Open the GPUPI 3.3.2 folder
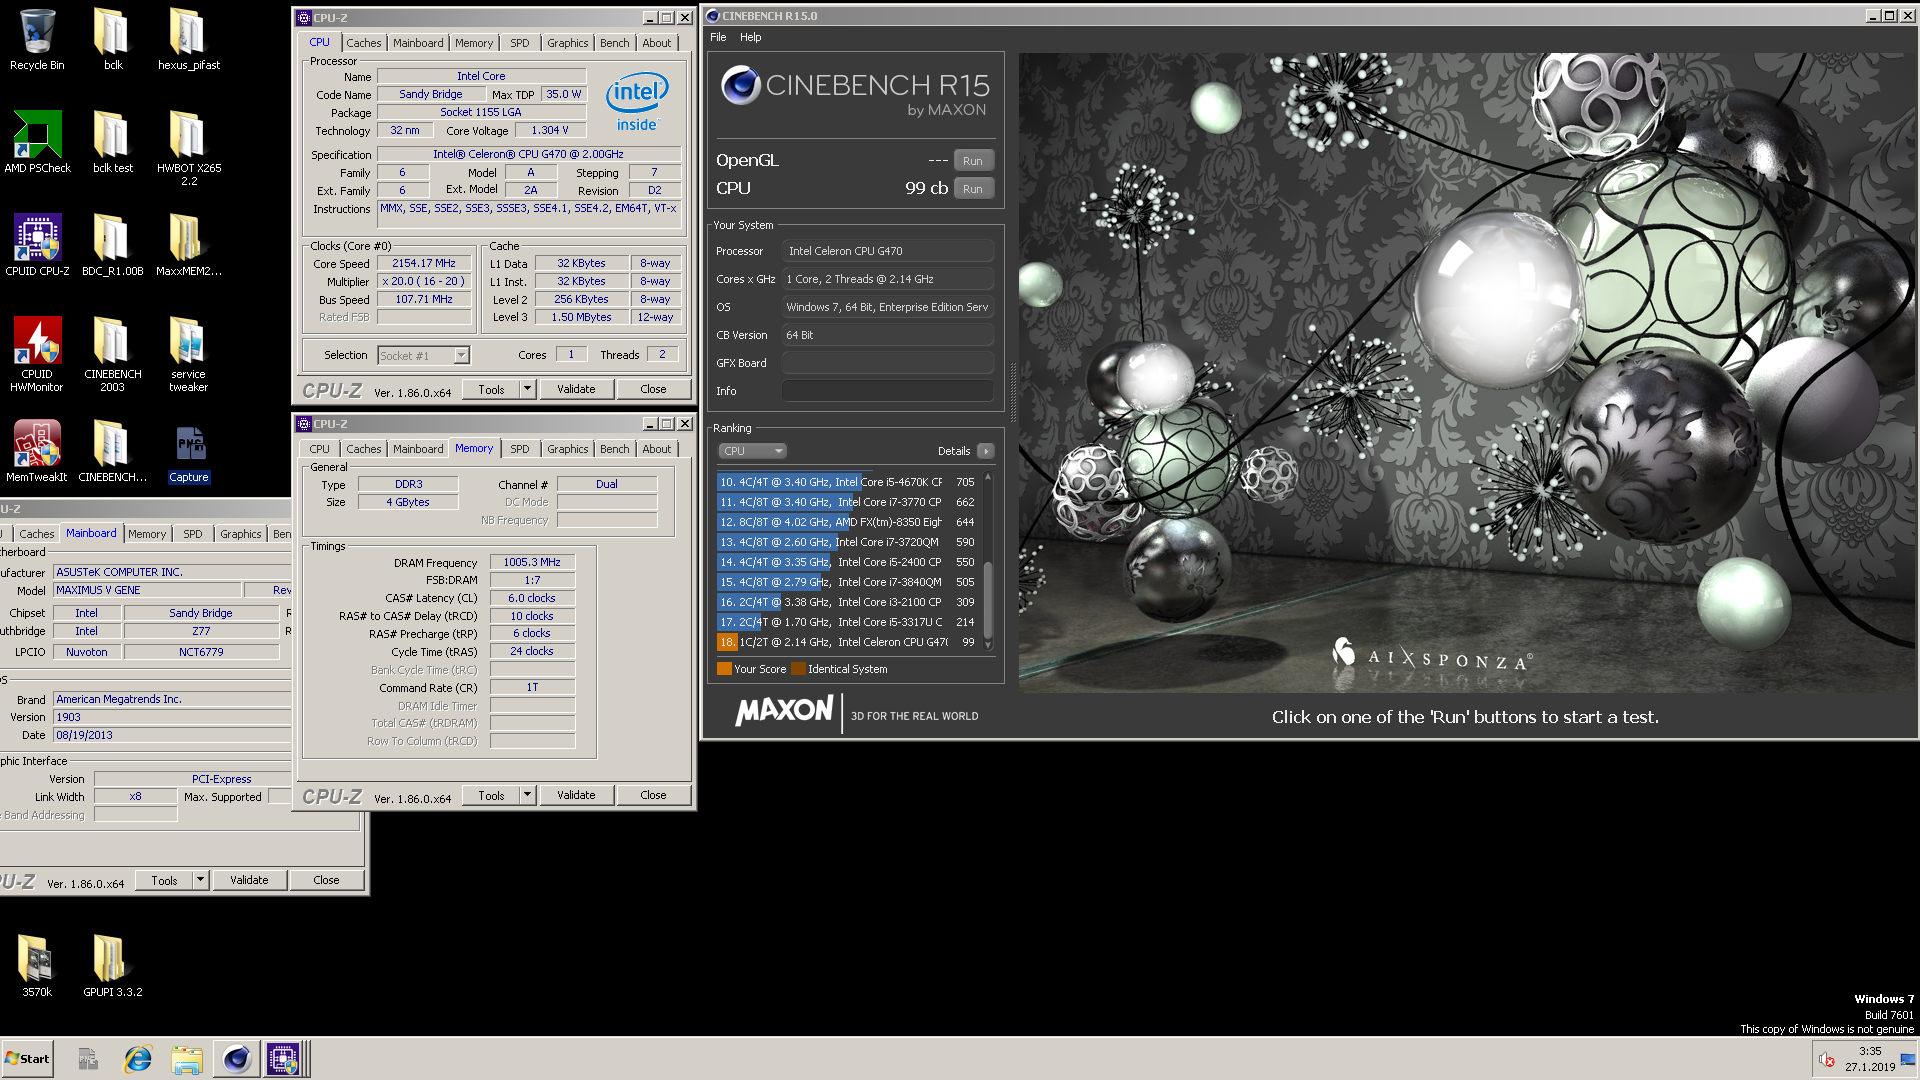The height and width of the screenshot is (1080, 1920). (112, 966)
